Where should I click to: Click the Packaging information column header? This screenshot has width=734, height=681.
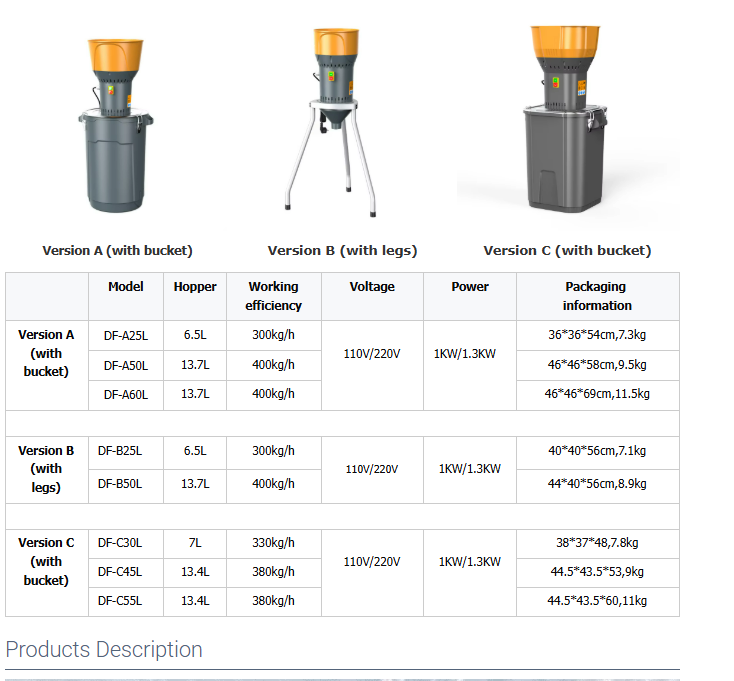coord(597,296)
